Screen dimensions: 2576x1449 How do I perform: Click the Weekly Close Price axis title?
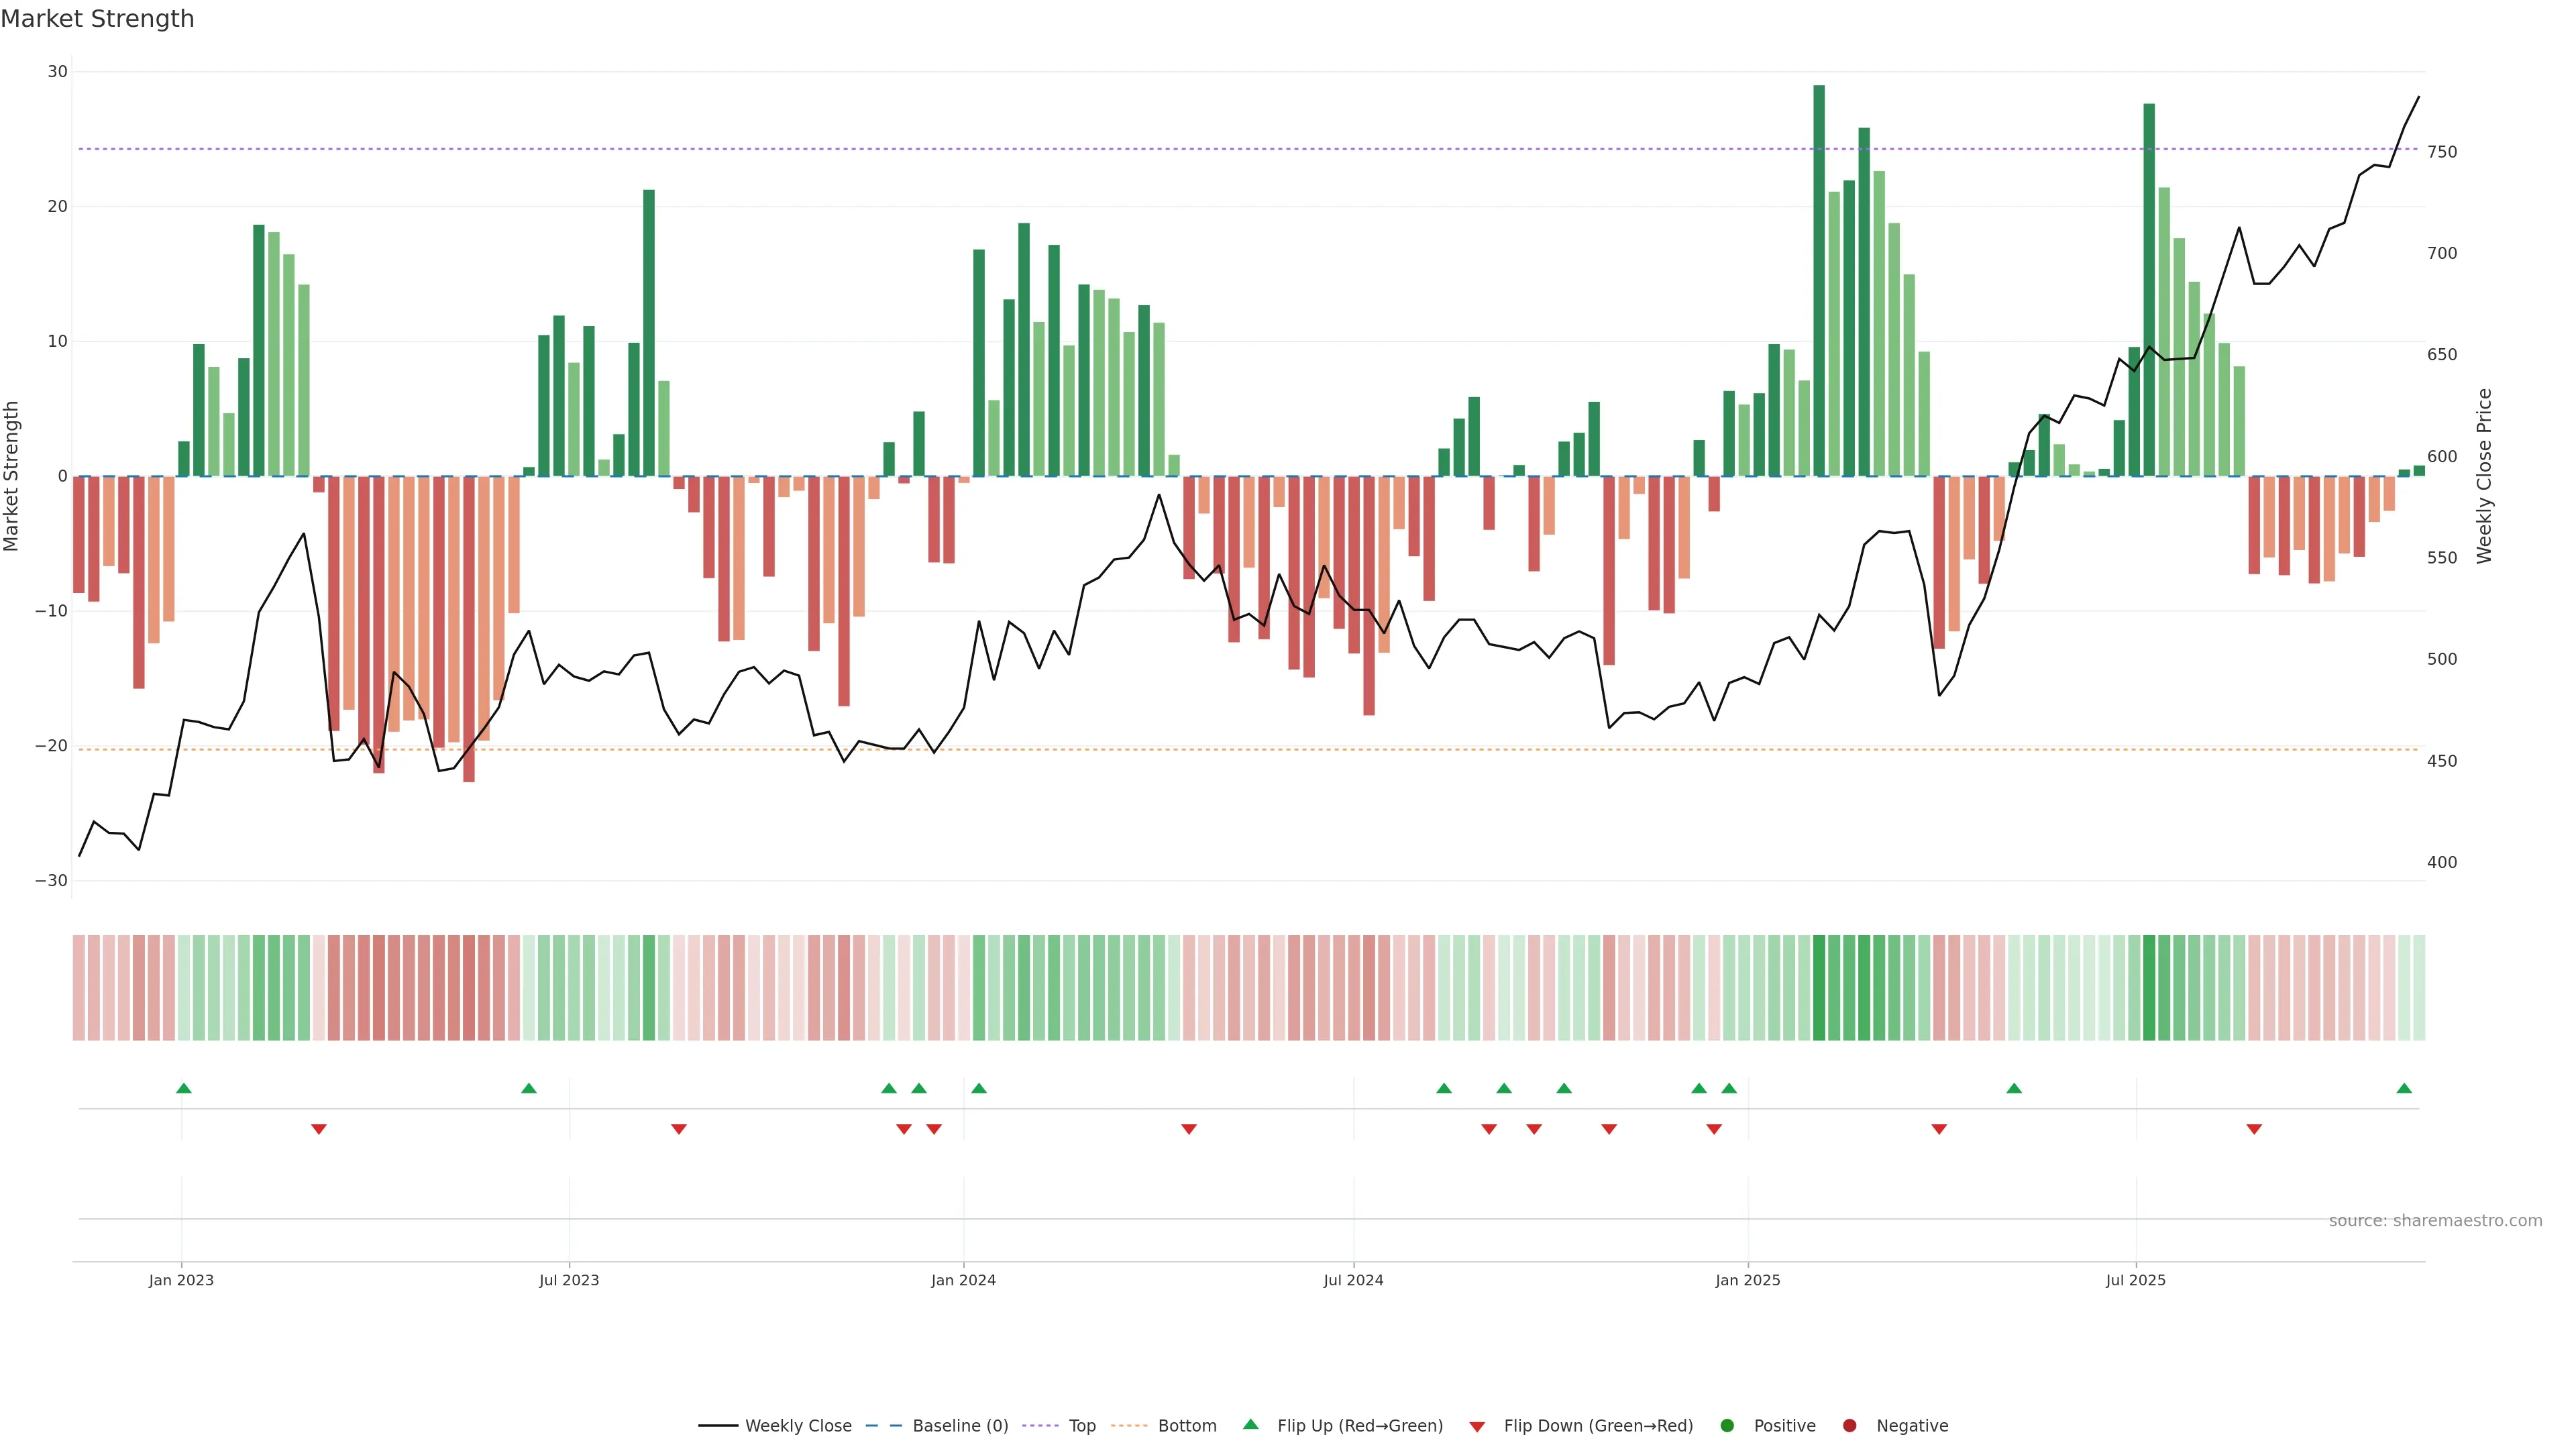coord(2485,476)
